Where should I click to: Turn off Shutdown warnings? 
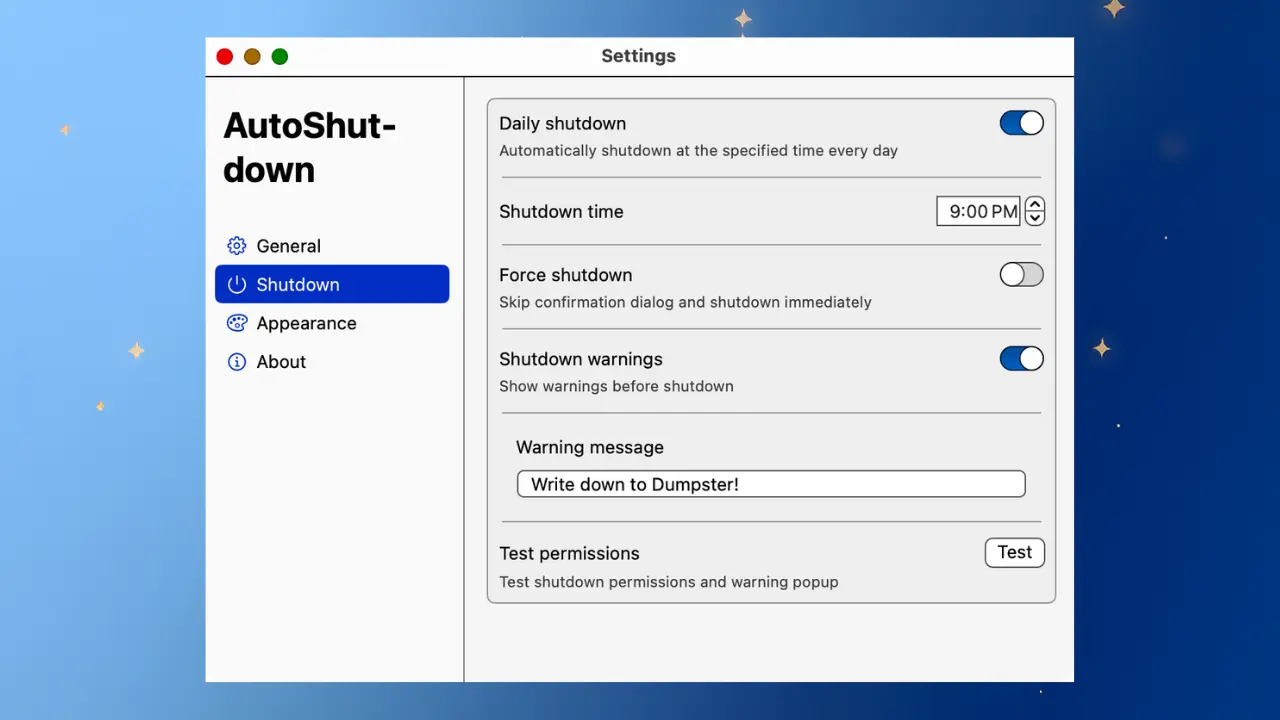click(x=1021, y=358)
